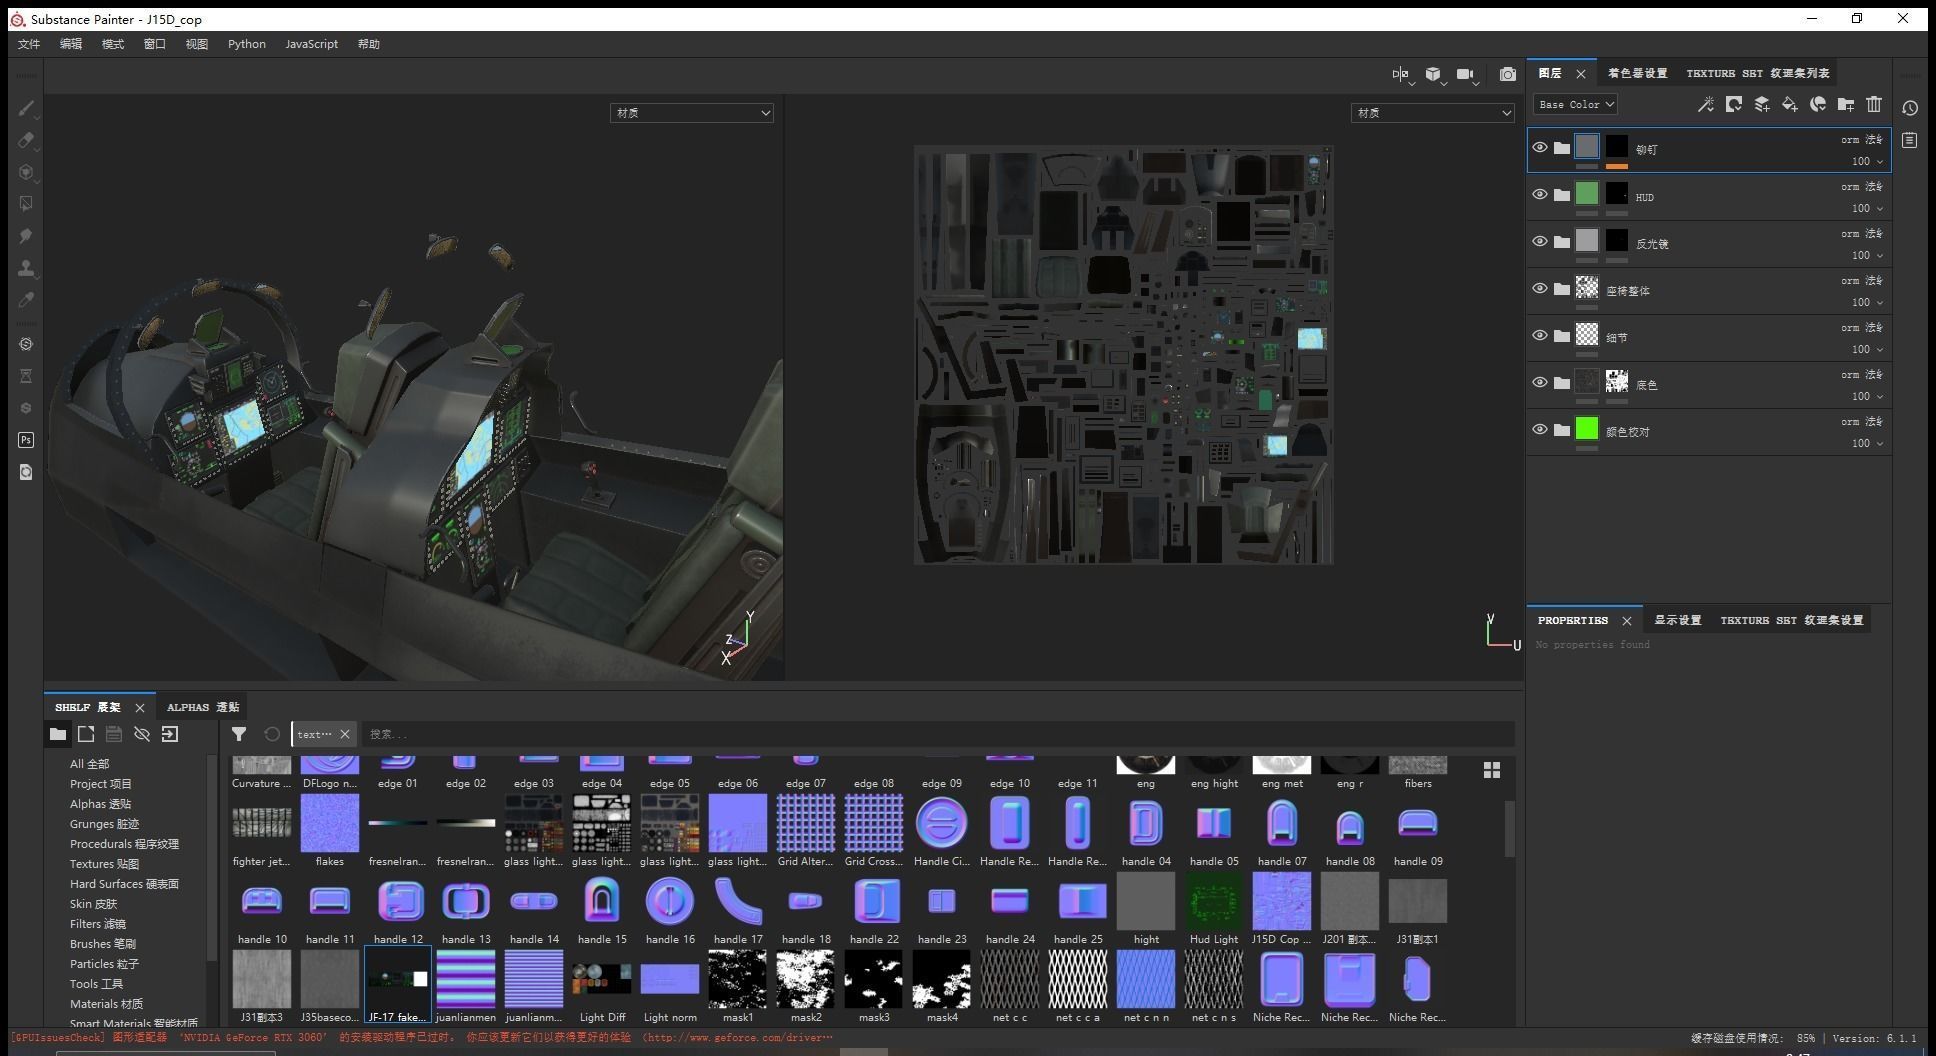The image size is (1936, 1056).
Task: Select the Textures 贴图 shelf category
Action: [104, 864]
